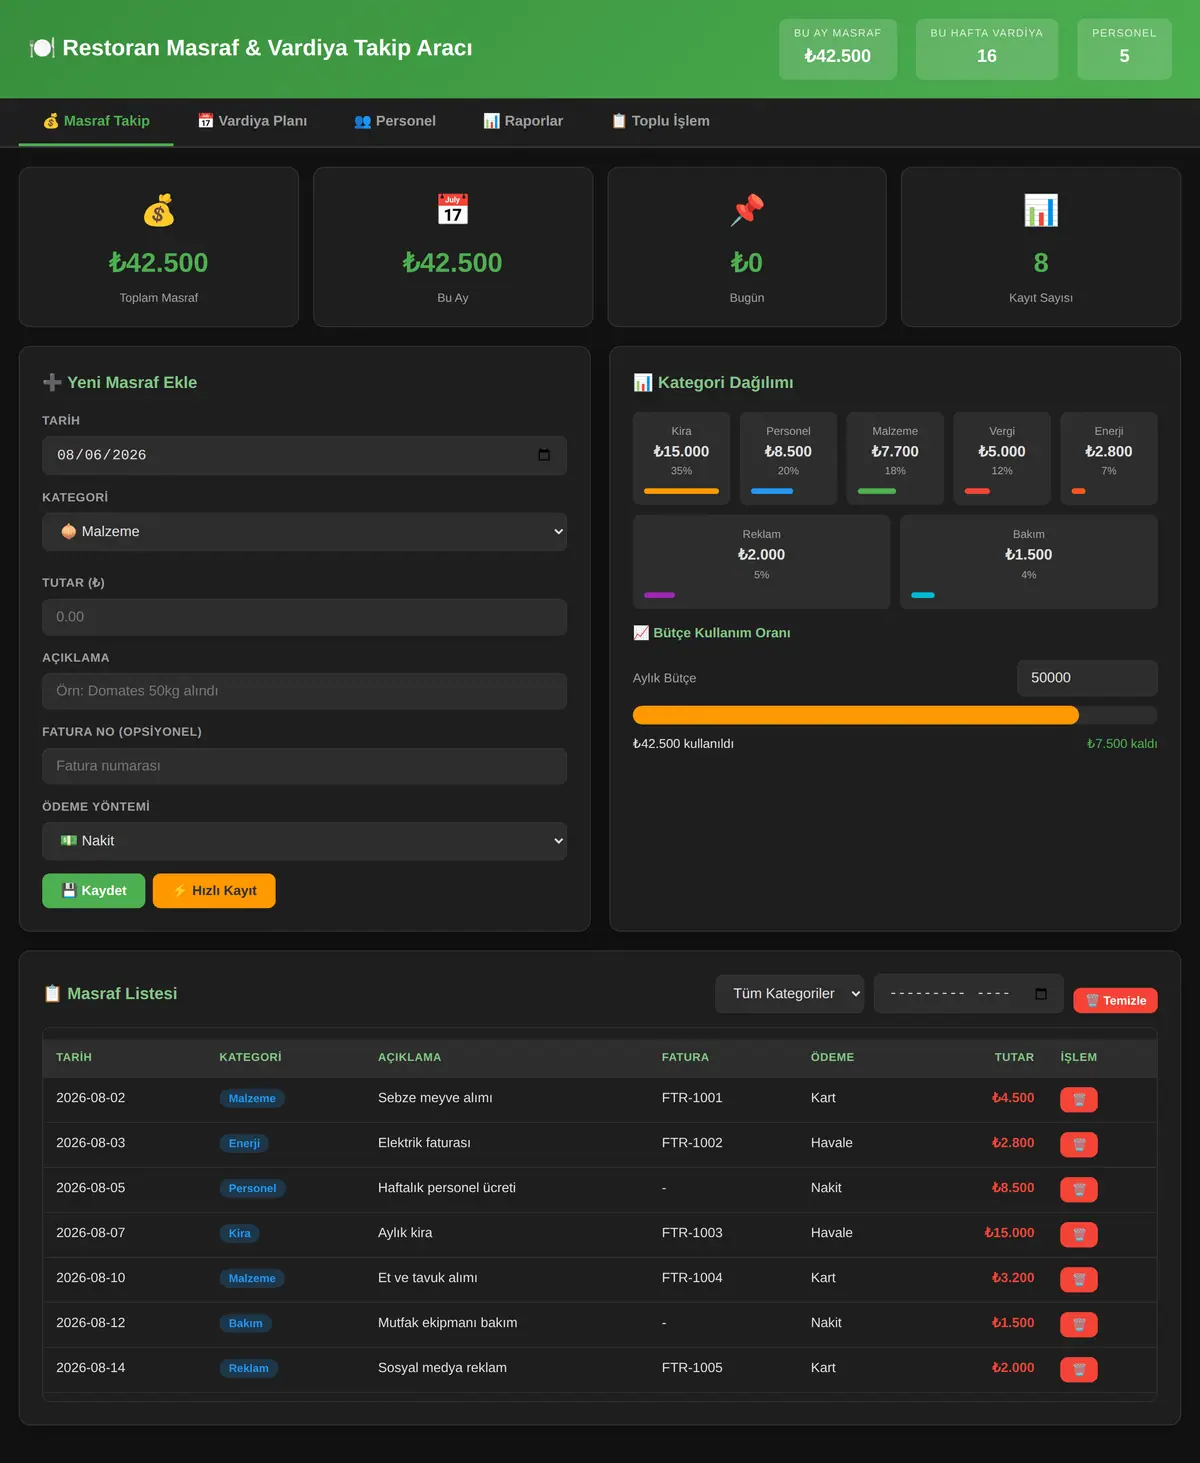1200x1463 pixels.
Task: Edit the Aylık Bütçe value field
Action: coord(1087,678)
